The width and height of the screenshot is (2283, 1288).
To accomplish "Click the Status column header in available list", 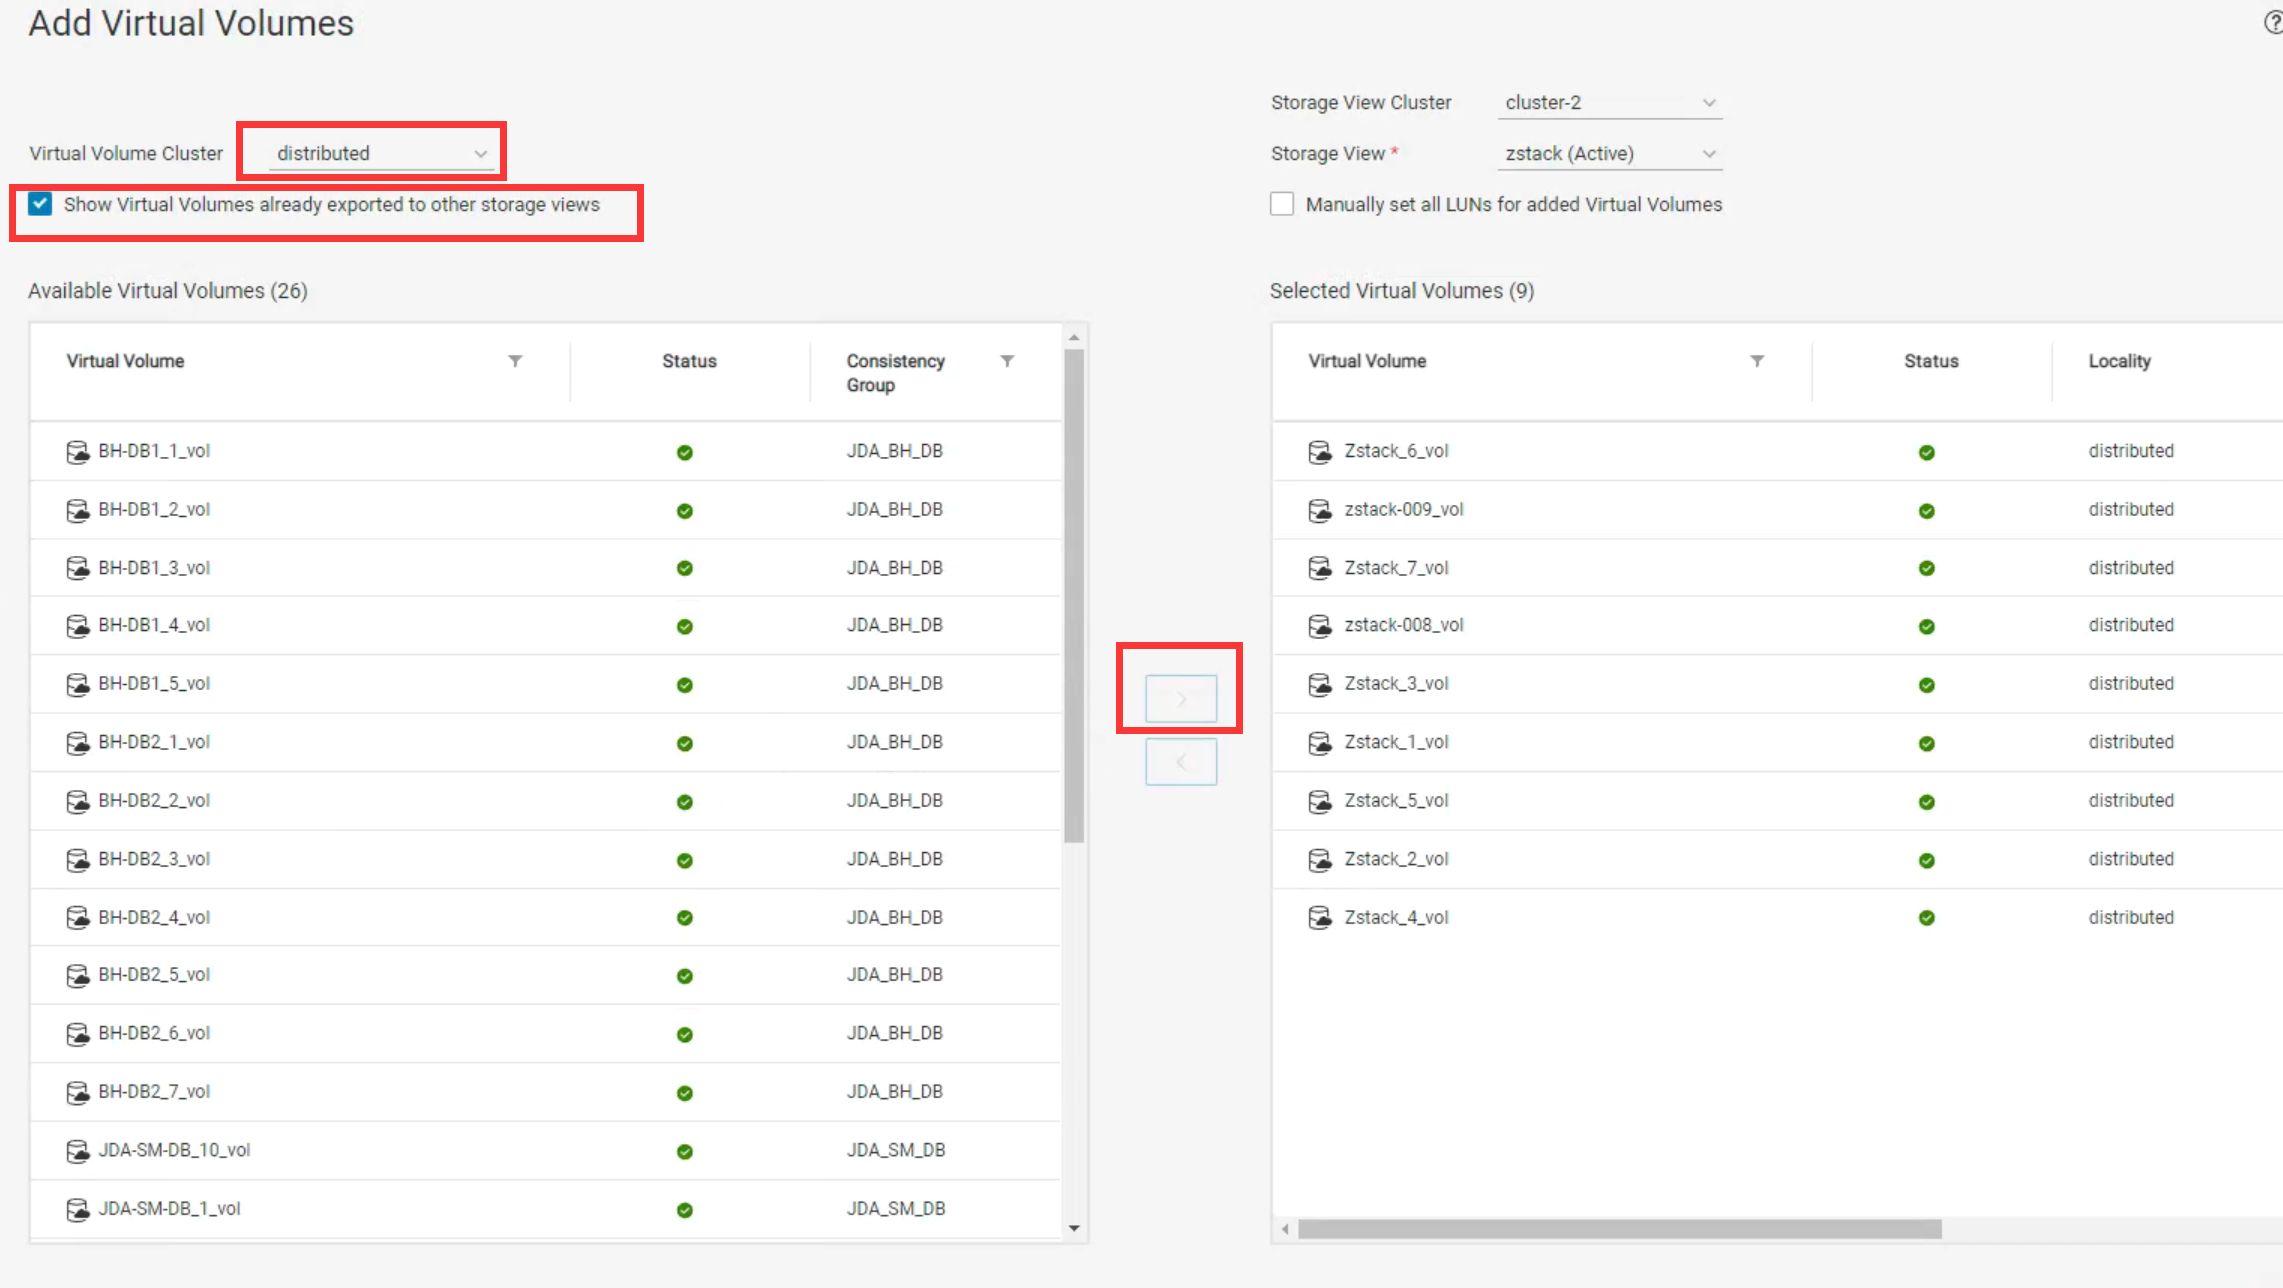I will pyautogui.click(x=689, y=361).
